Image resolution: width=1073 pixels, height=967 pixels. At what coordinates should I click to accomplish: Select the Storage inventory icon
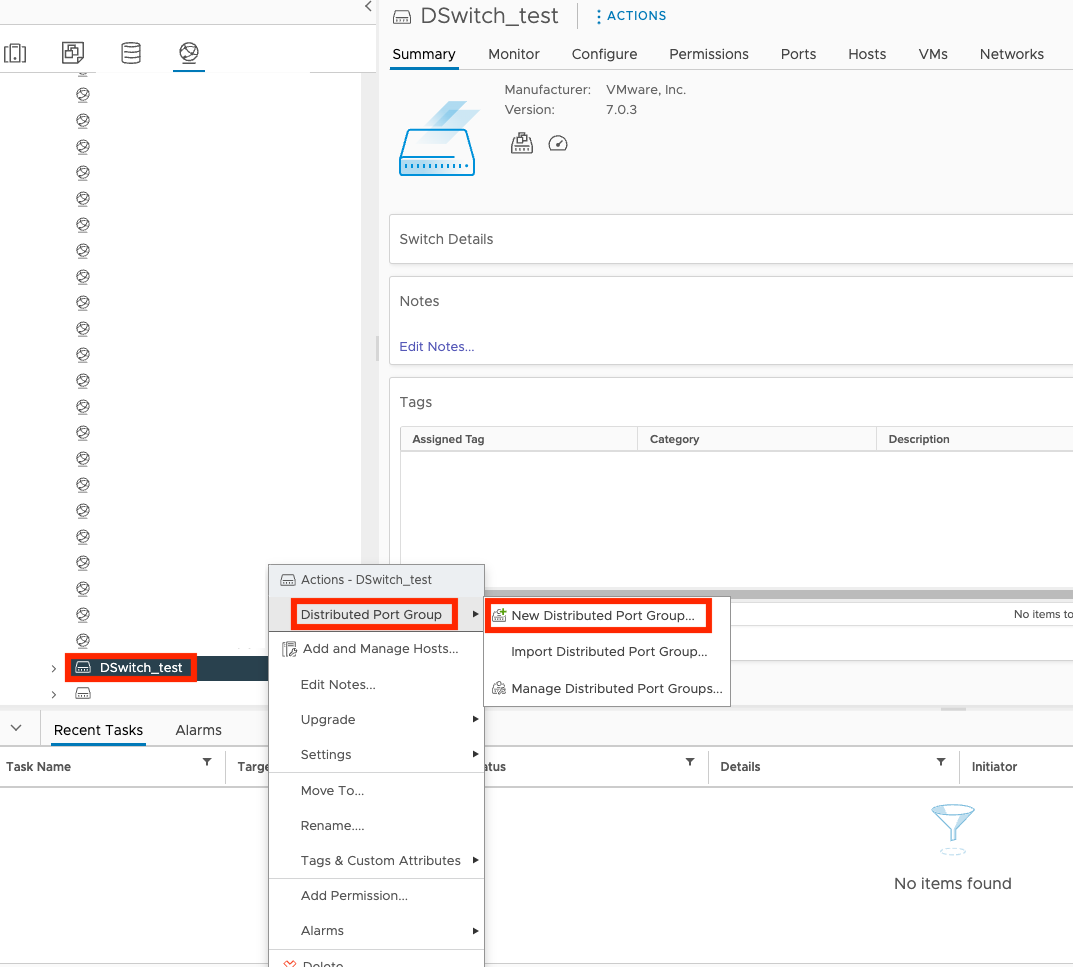[x=130, y=52]
